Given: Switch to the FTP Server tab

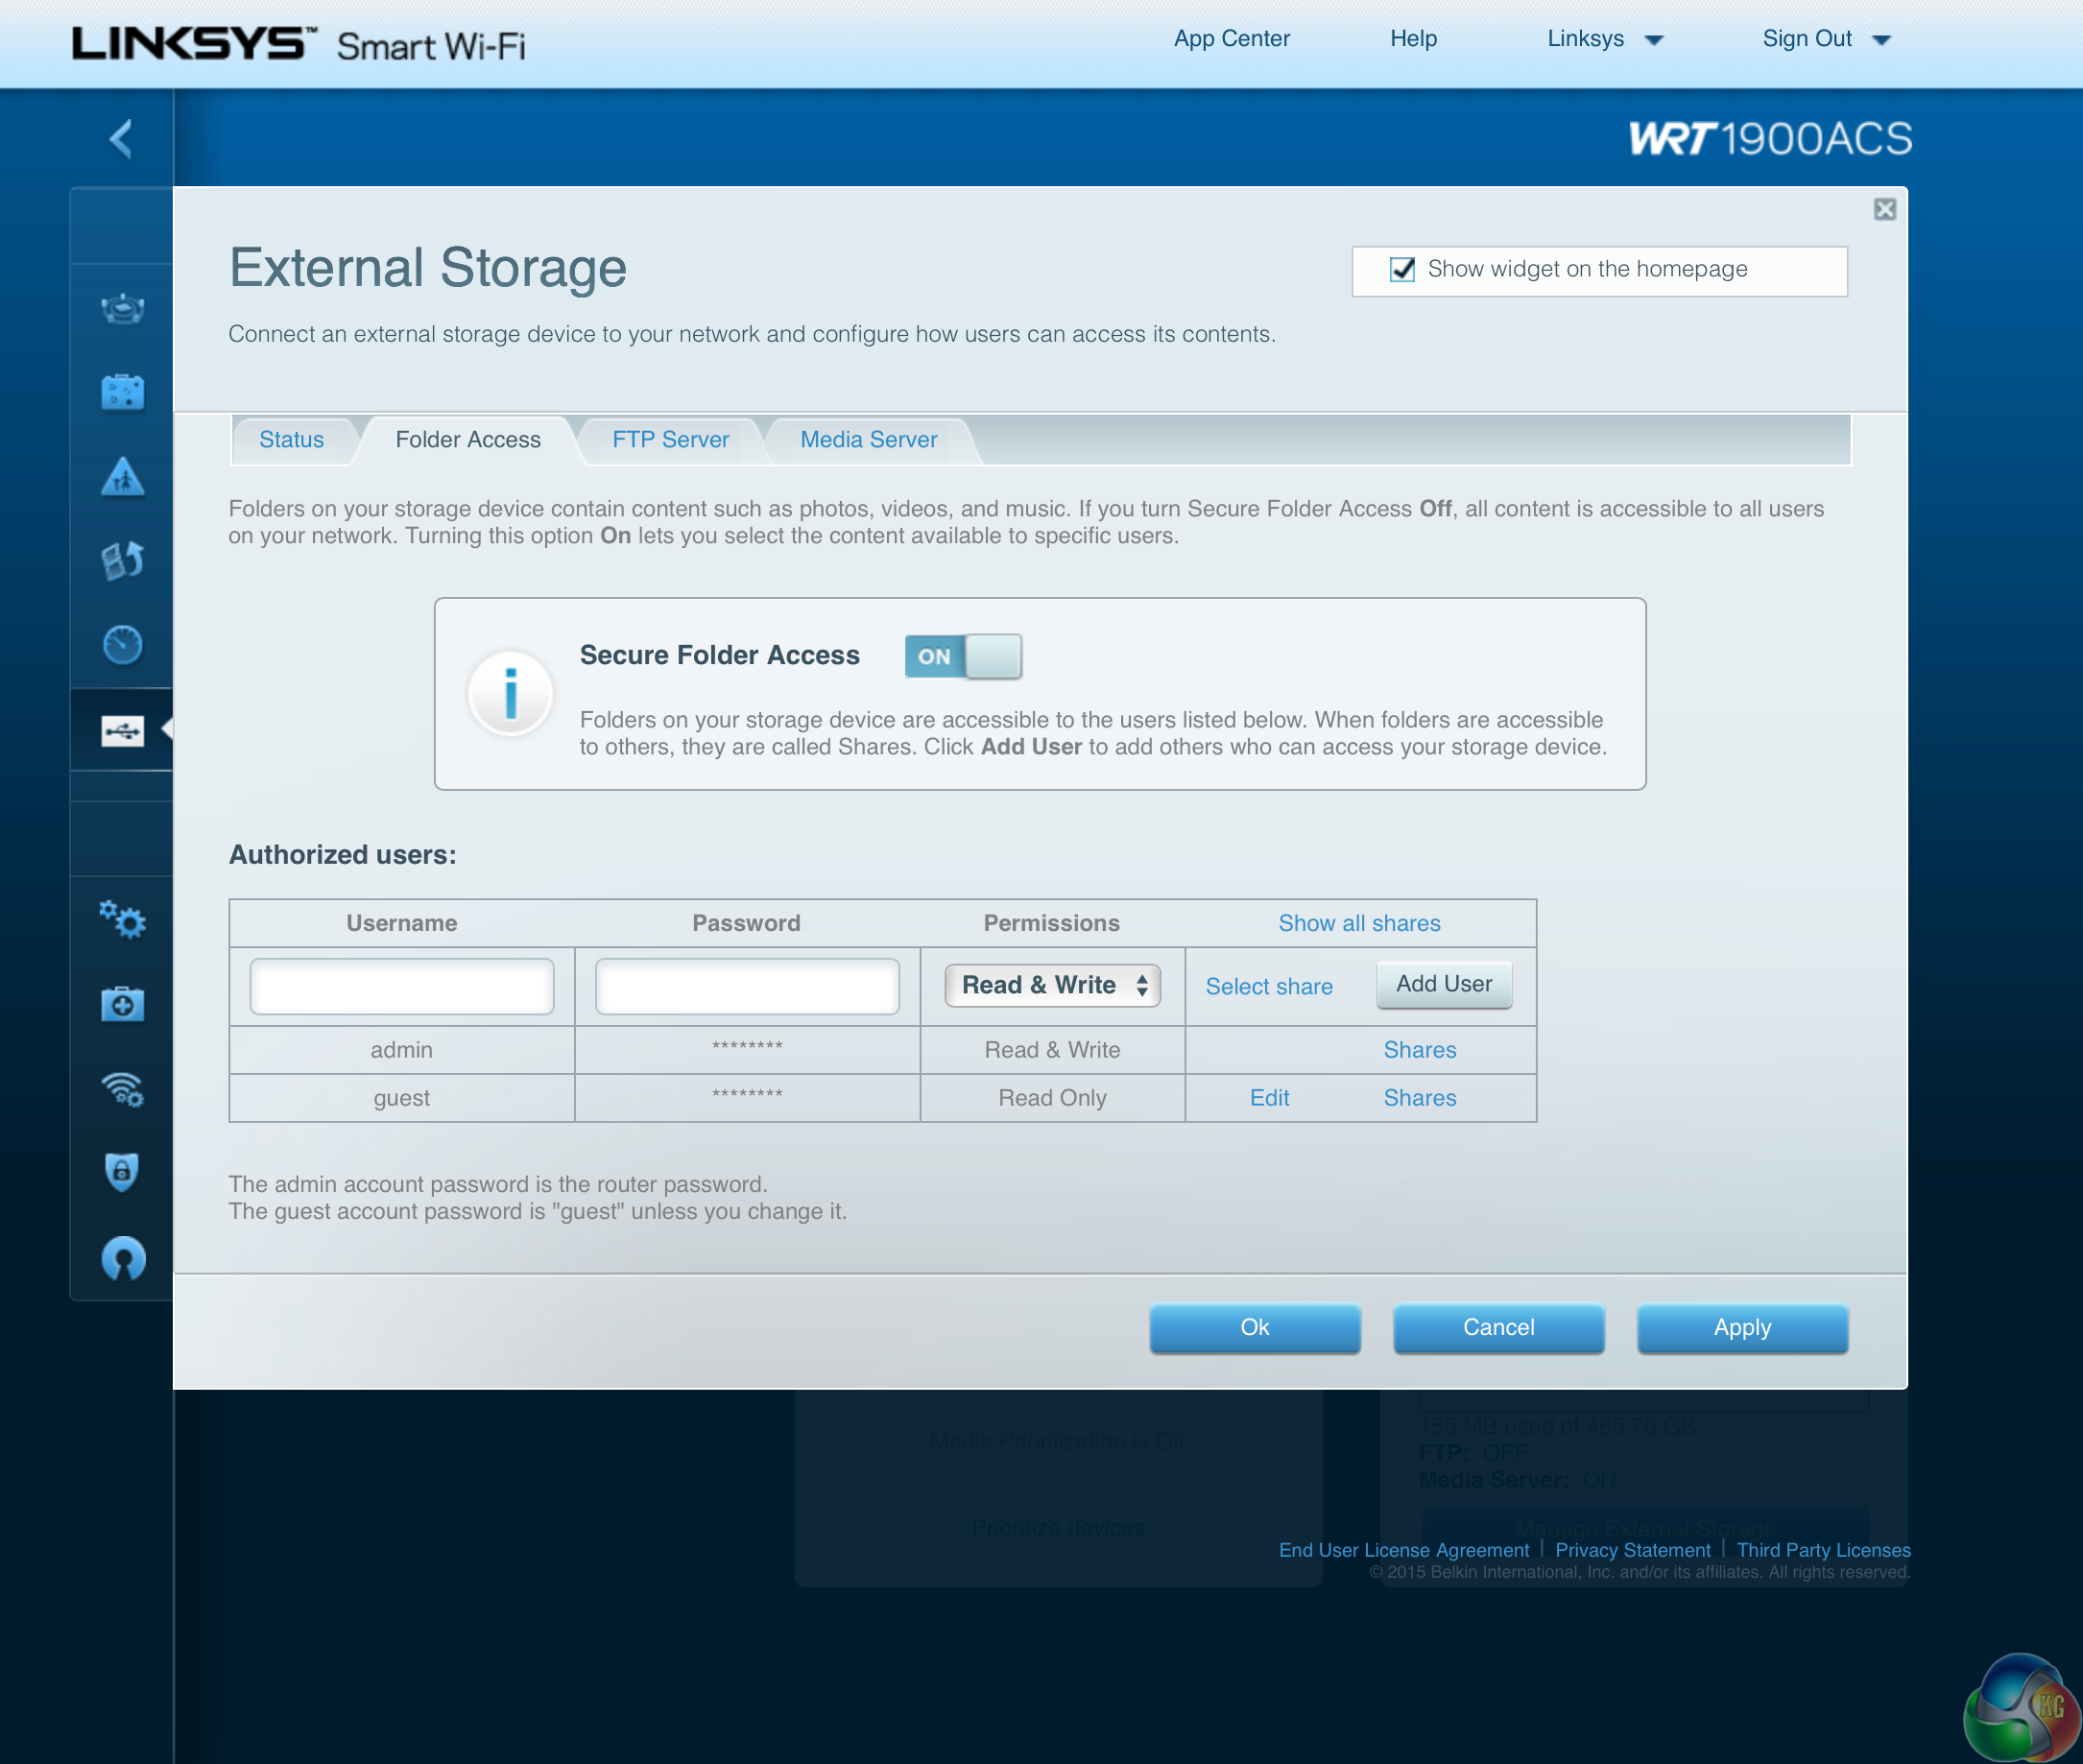Looking at the screenshot, I should (x=670, y=440).
